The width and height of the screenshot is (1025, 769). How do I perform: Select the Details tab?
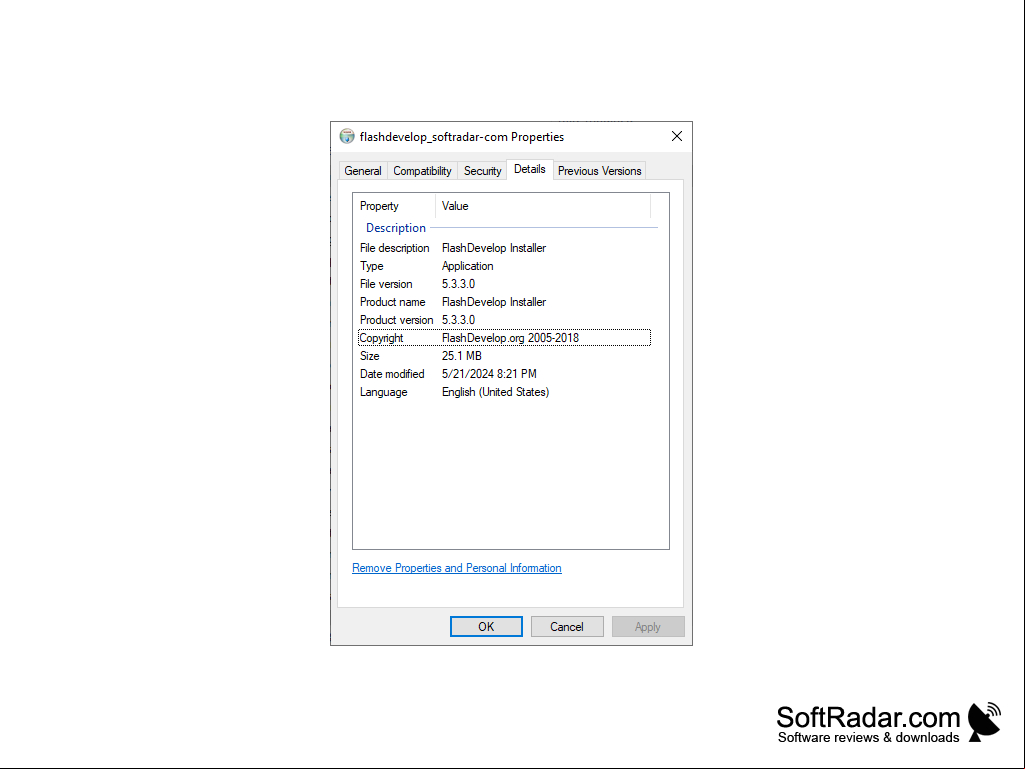tap(529, 169)
